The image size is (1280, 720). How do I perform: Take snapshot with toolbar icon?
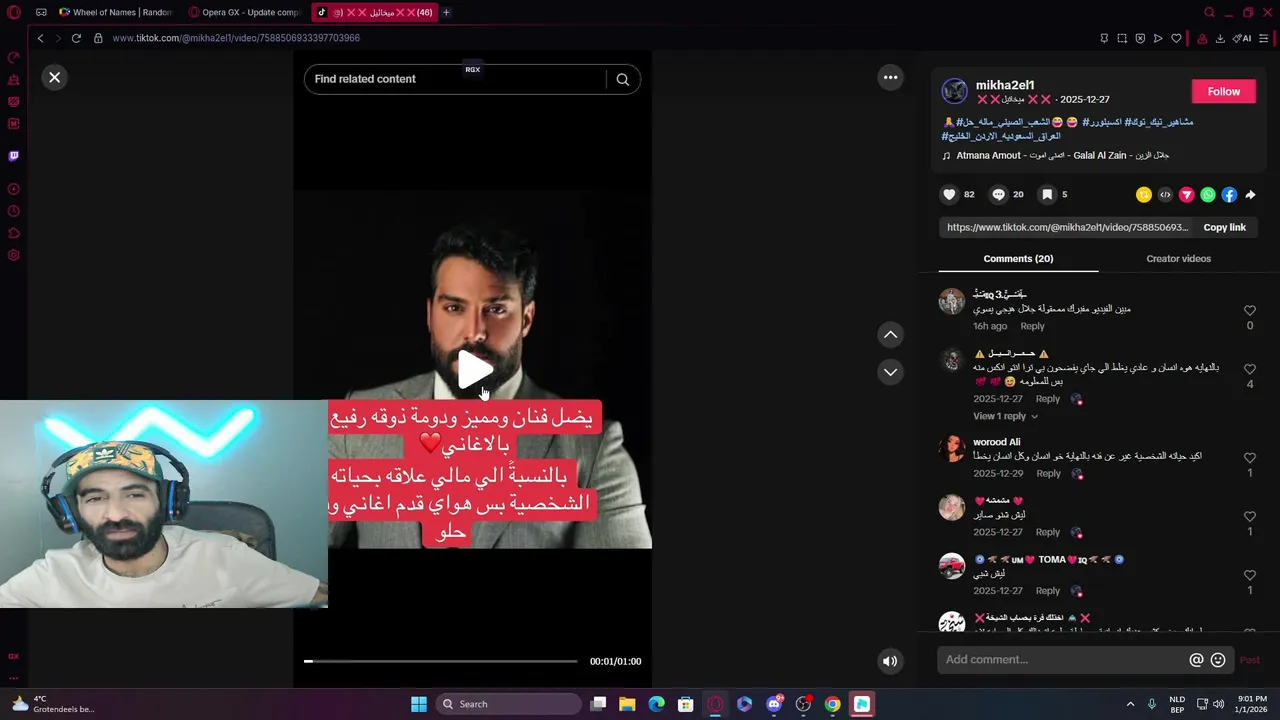[x=1122, y=38]
